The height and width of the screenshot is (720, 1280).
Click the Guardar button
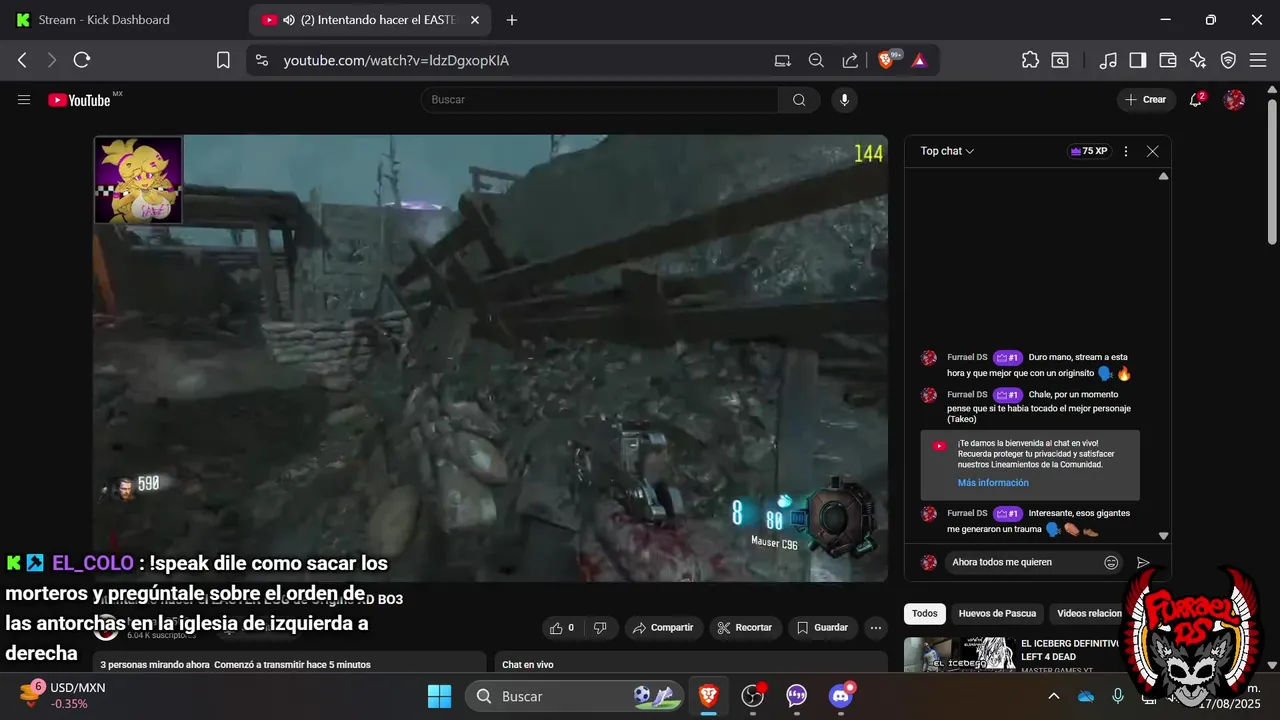tap(823, 628)
